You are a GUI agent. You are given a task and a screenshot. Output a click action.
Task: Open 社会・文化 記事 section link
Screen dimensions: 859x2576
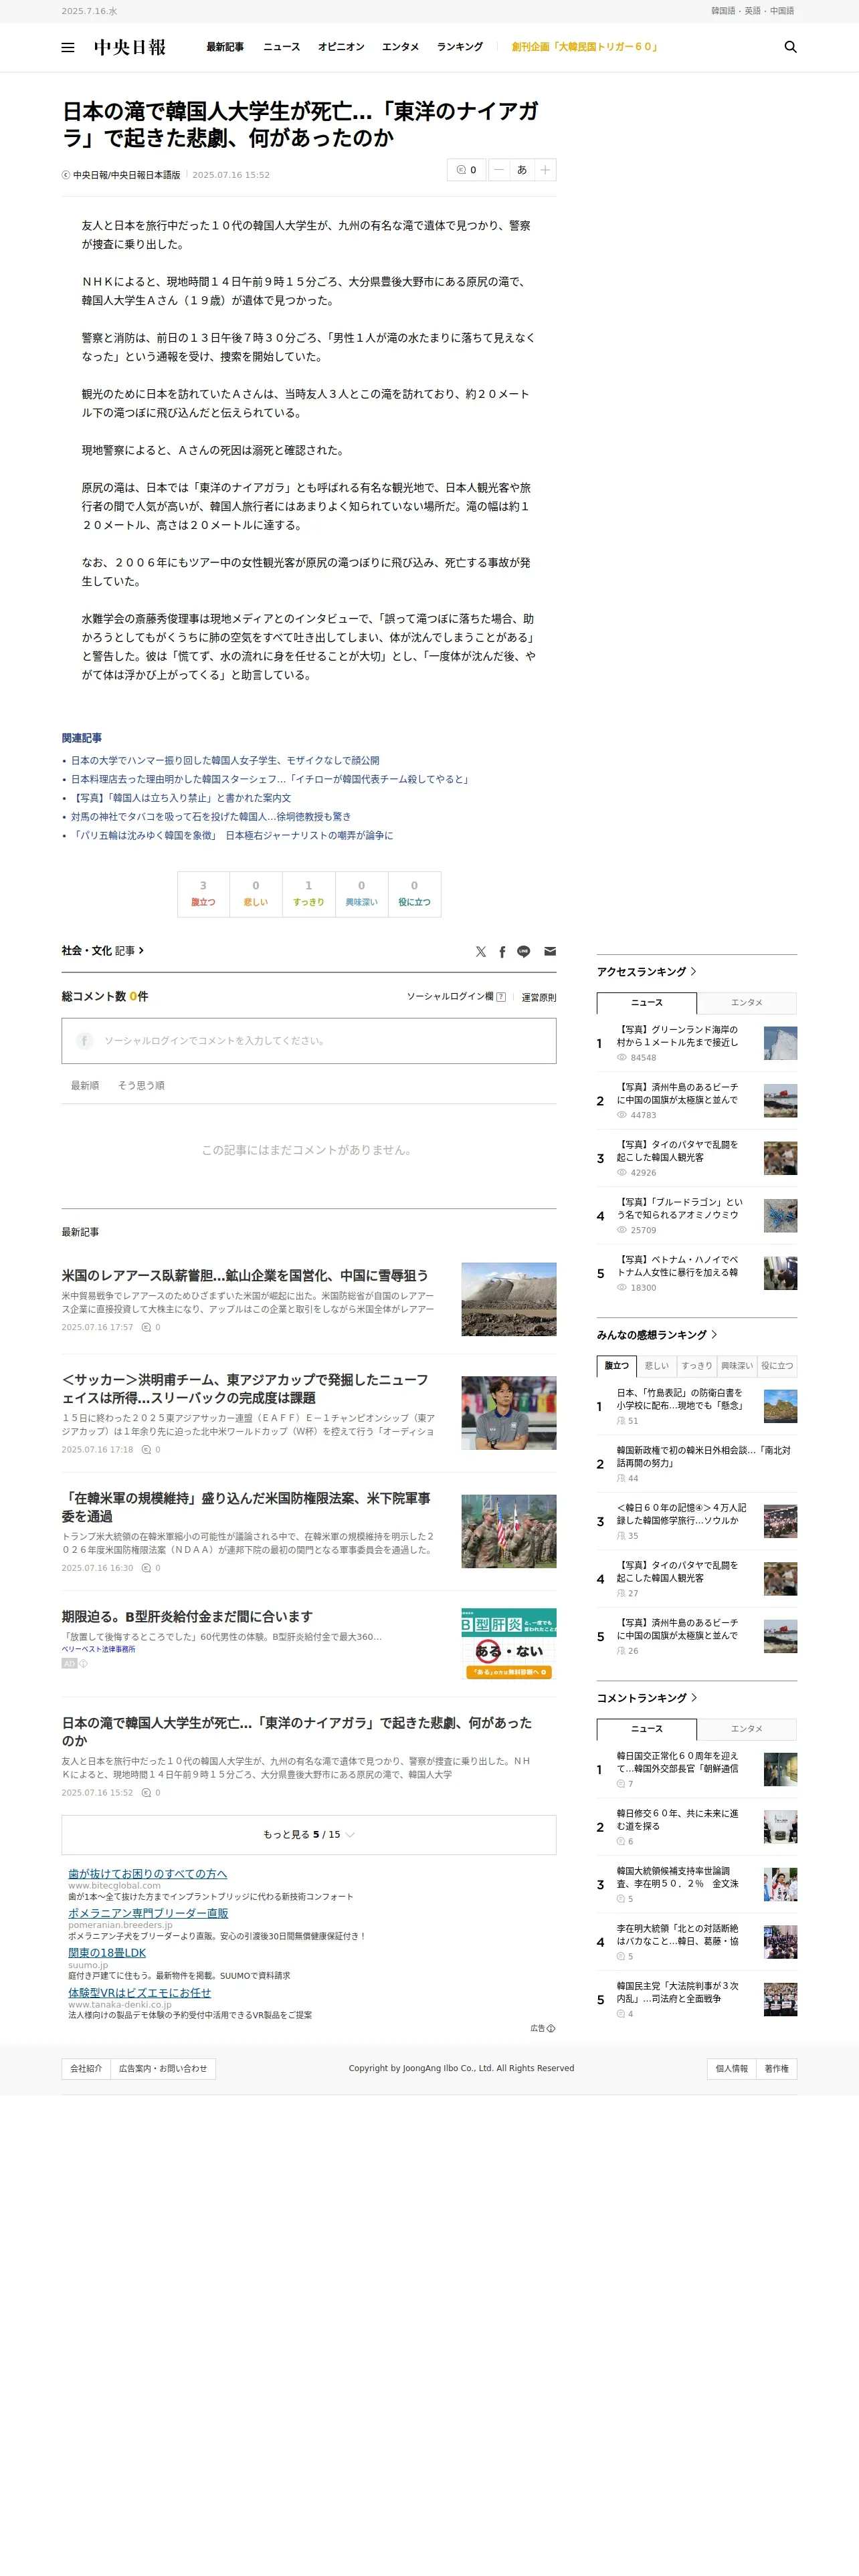coord(102,951)
